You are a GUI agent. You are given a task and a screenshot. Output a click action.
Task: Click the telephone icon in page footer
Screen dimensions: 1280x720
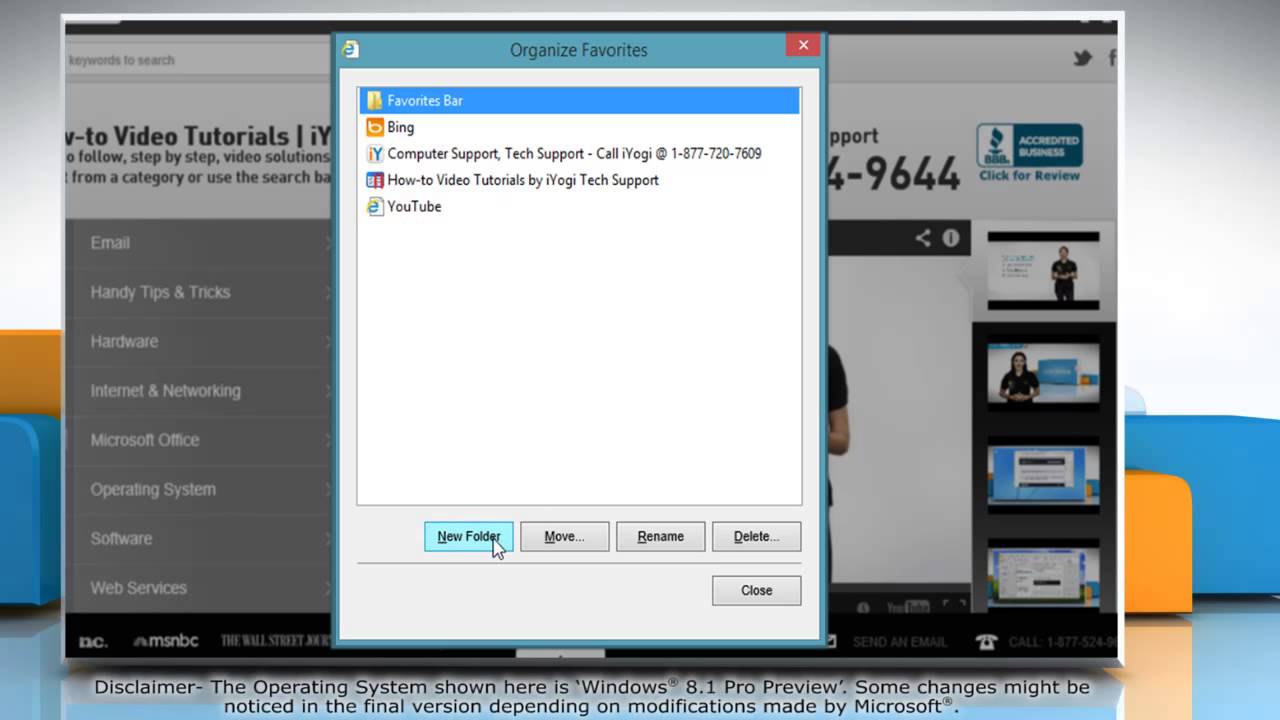[x=988, y=642]
